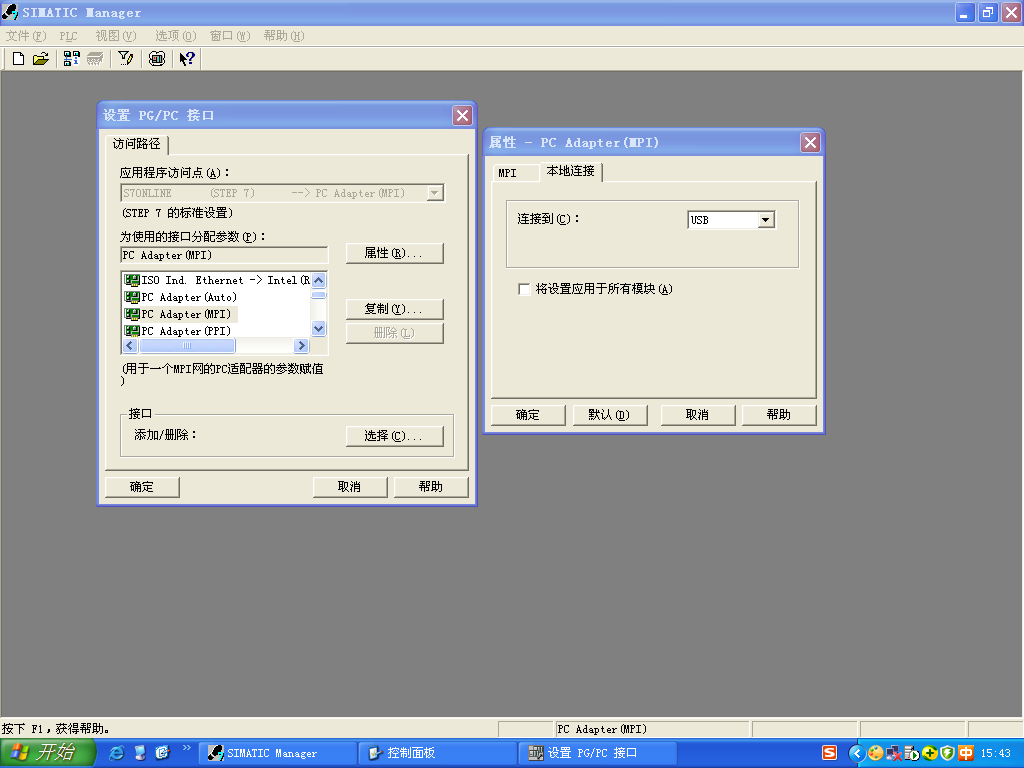Image resolution: width=1024 pixels, height=768 pixels.
Task: Switch to the MPI tab
Action: tap(508, 173)
